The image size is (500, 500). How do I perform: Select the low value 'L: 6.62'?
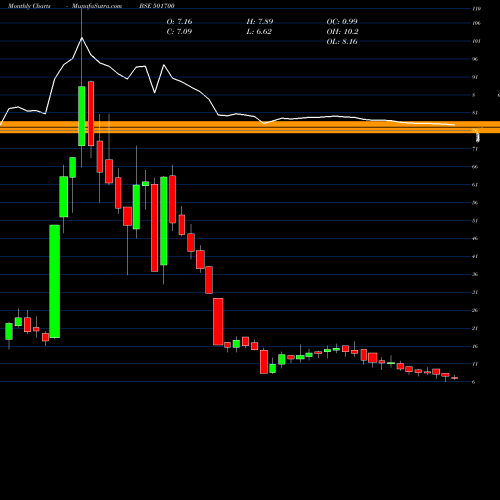point(259,32)
